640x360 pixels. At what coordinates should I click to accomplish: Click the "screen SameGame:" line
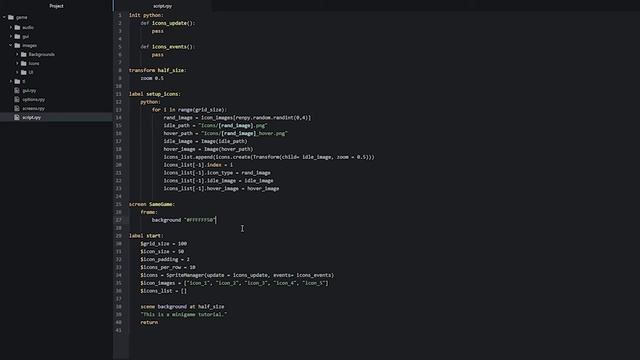click(152, 204)
